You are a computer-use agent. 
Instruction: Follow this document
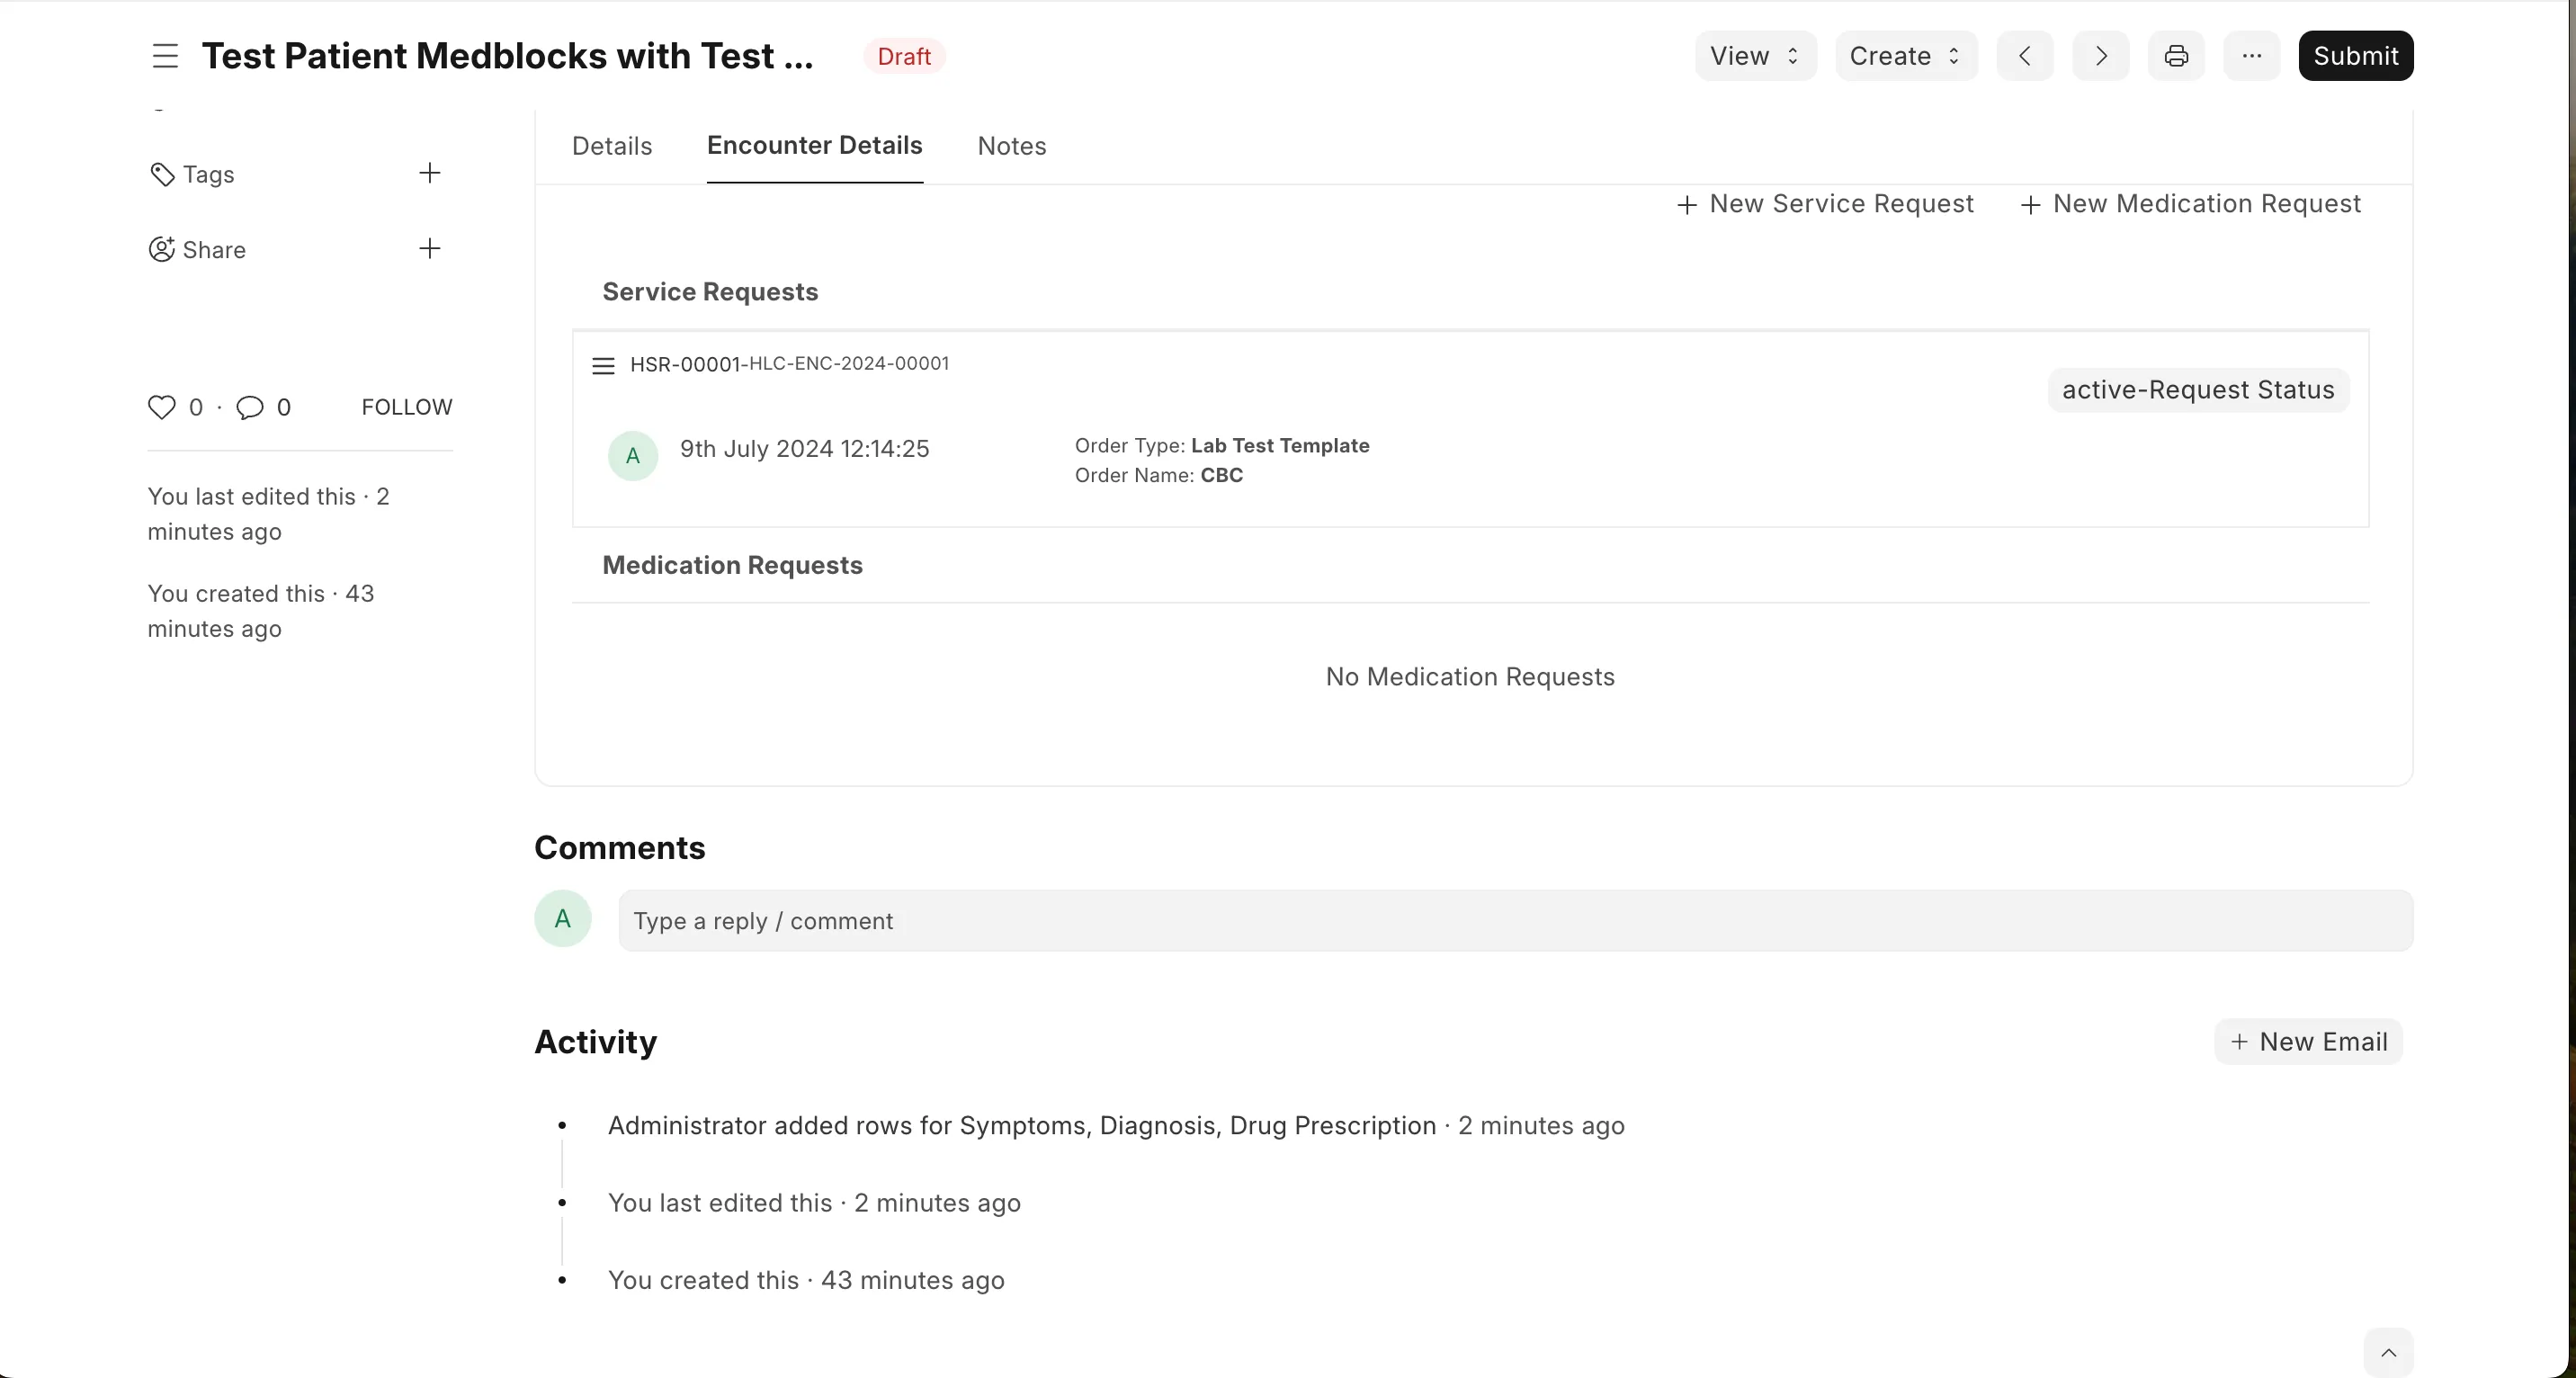405,407
